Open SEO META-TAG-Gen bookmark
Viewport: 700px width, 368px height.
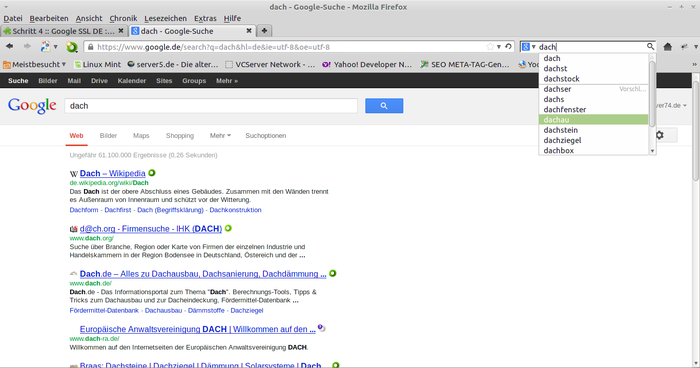pos(465,64)
